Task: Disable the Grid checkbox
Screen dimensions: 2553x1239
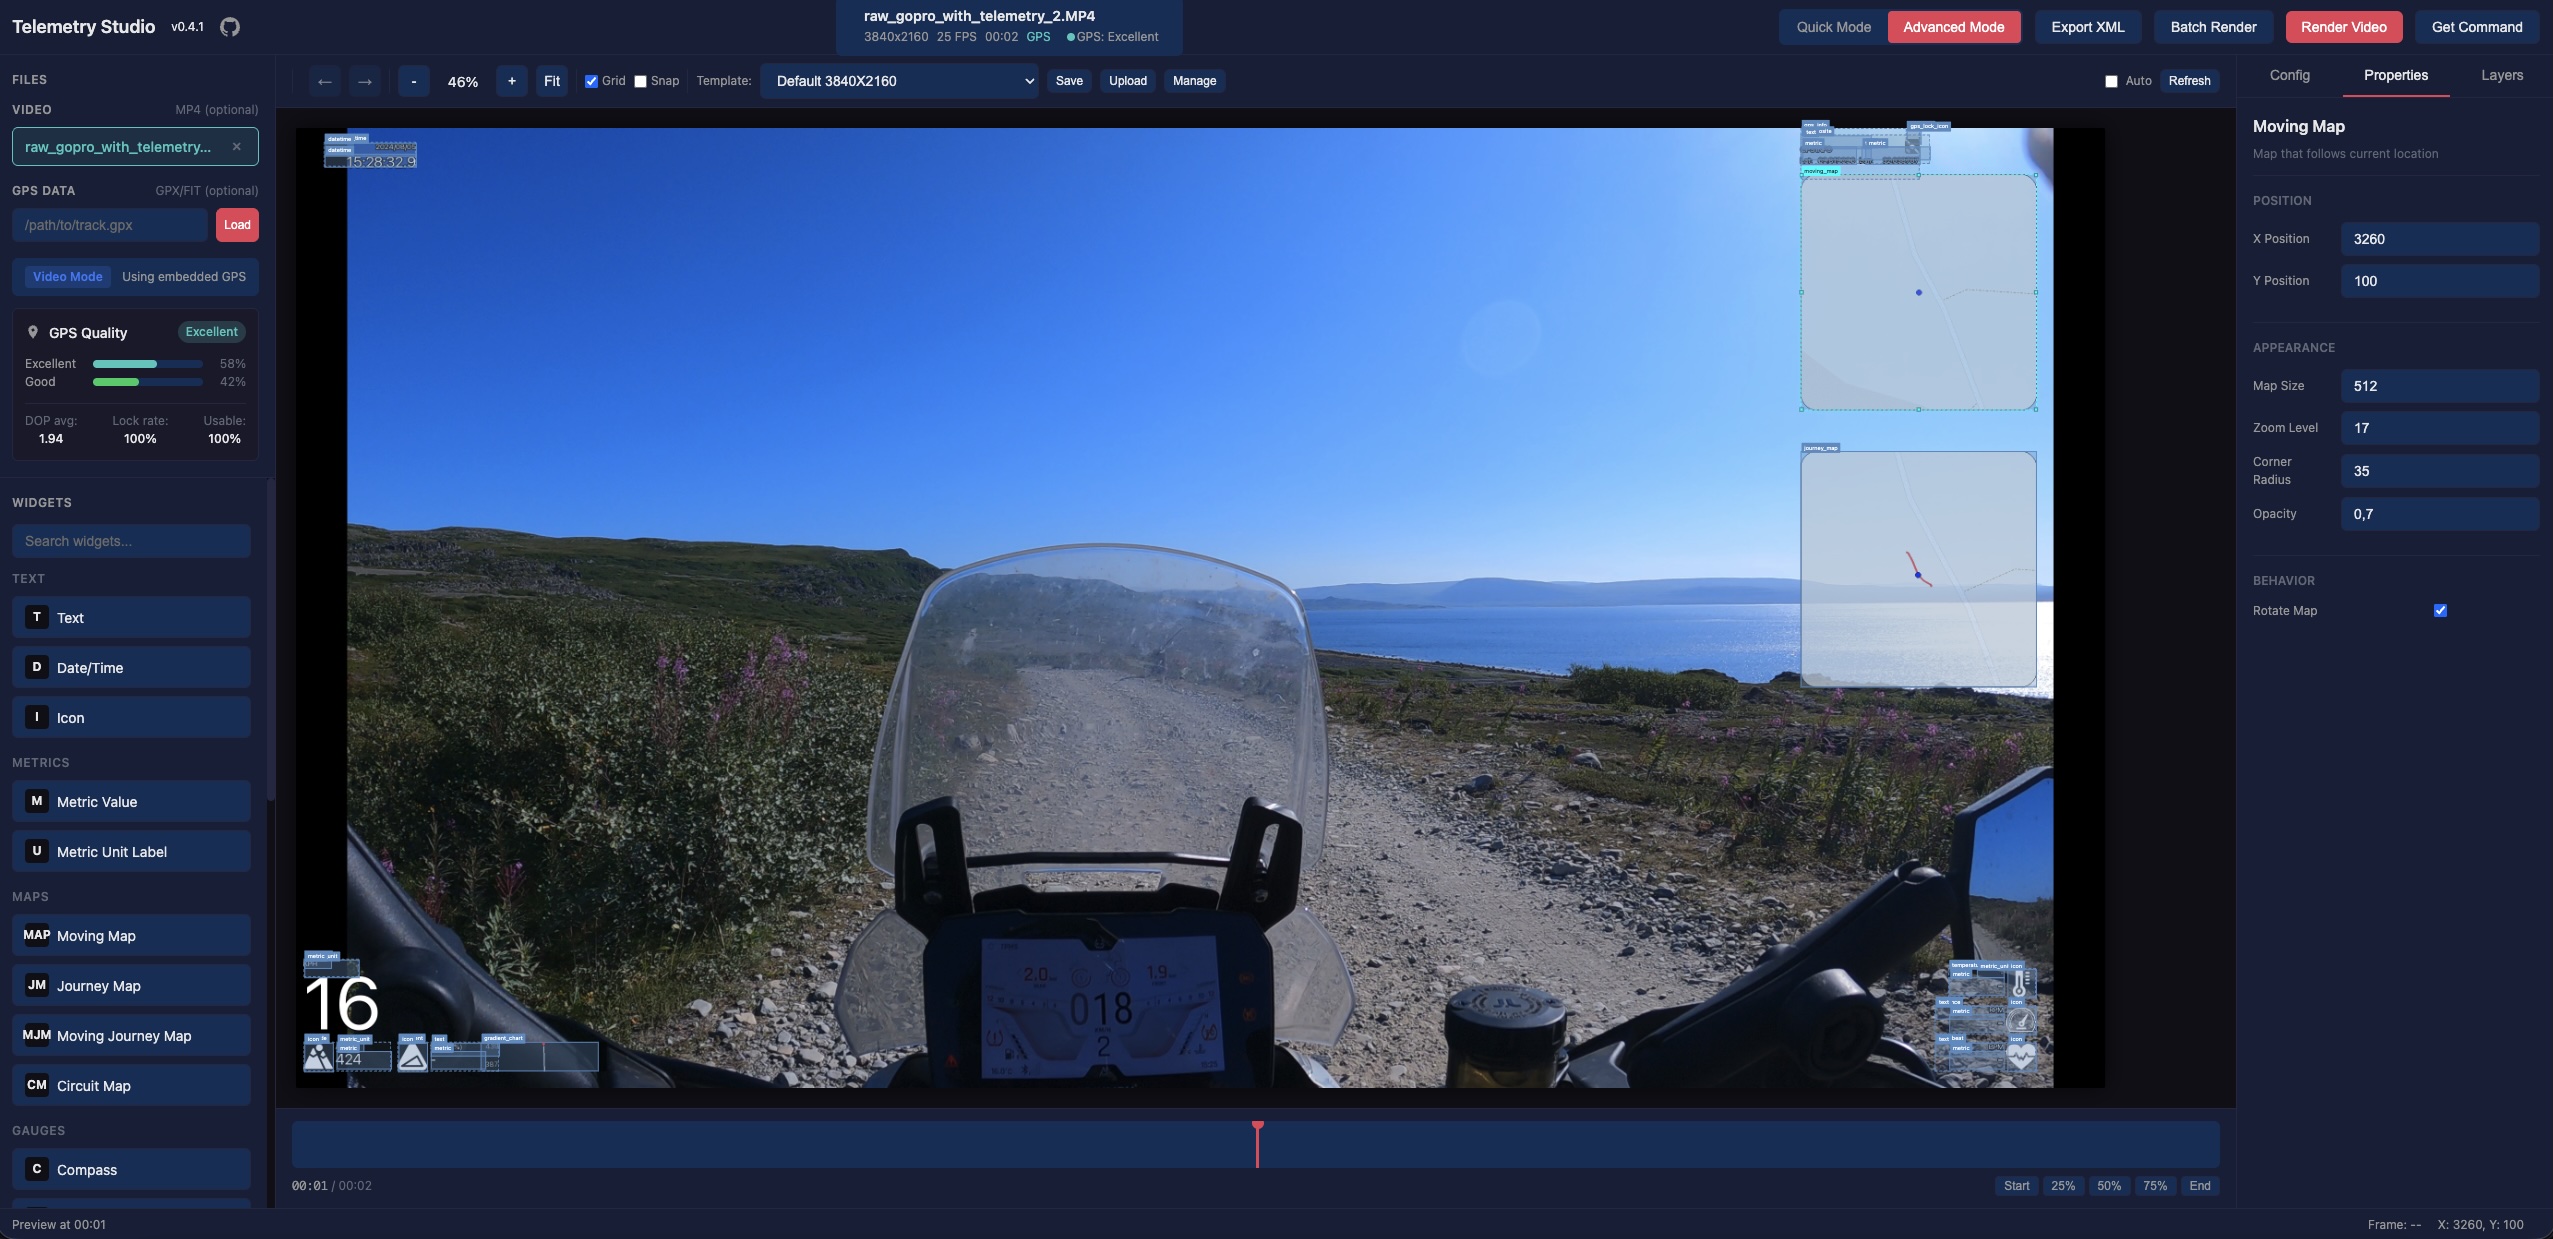Action: tap(591, 81)
